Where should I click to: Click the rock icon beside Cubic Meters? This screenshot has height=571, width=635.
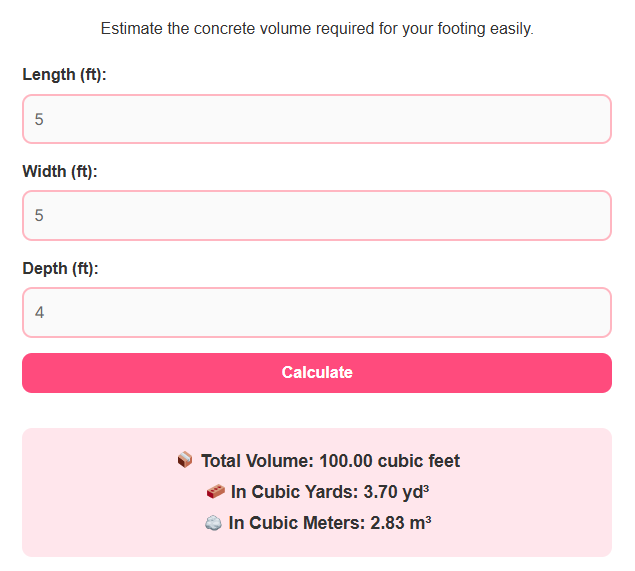point(213,523)
